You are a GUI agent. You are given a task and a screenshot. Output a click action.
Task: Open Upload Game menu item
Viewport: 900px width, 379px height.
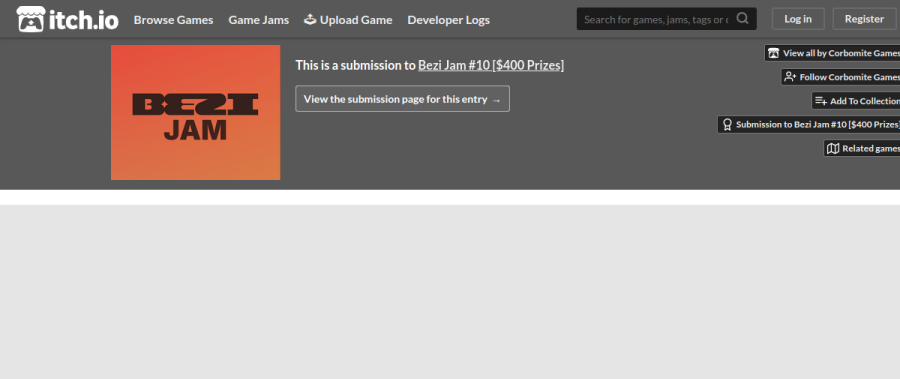pos(348,20)
